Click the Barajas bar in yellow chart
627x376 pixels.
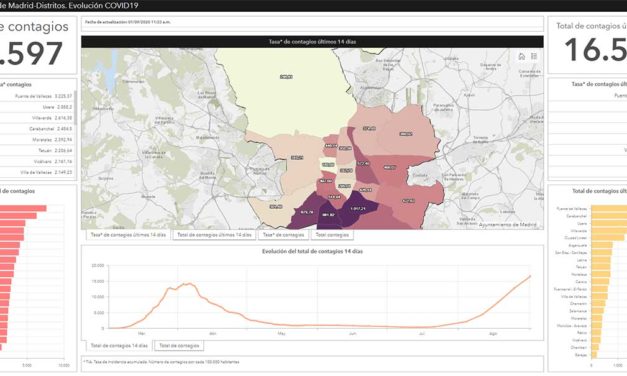click(x=594, y=355)
